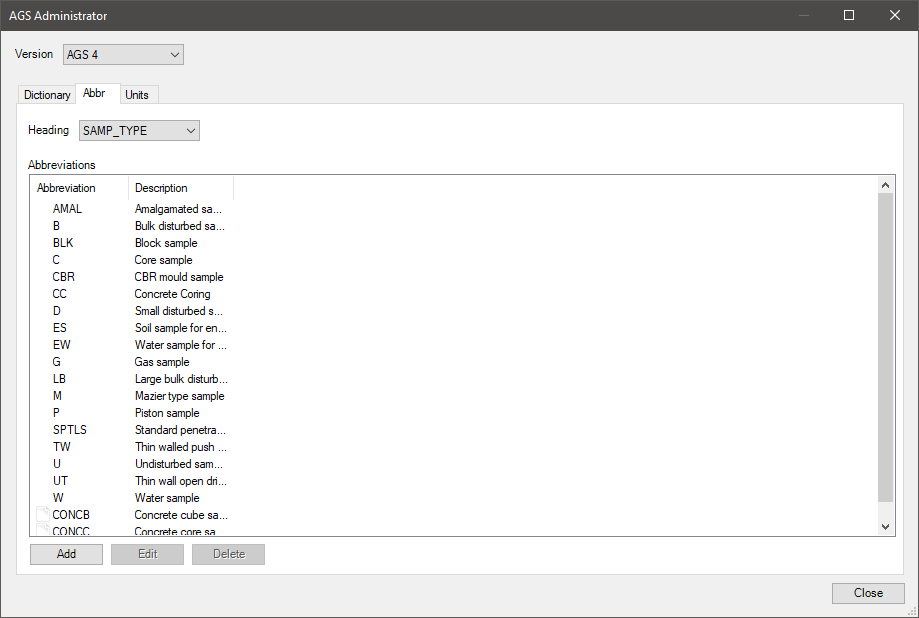Click the Description column header
This screenshot has width=919, height=618.
160,187
